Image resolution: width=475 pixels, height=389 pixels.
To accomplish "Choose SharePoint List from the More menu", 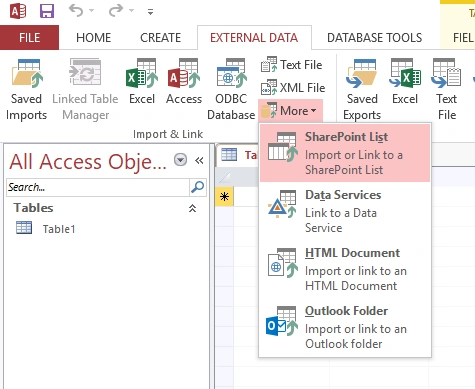I will click(x=345, y=153).
